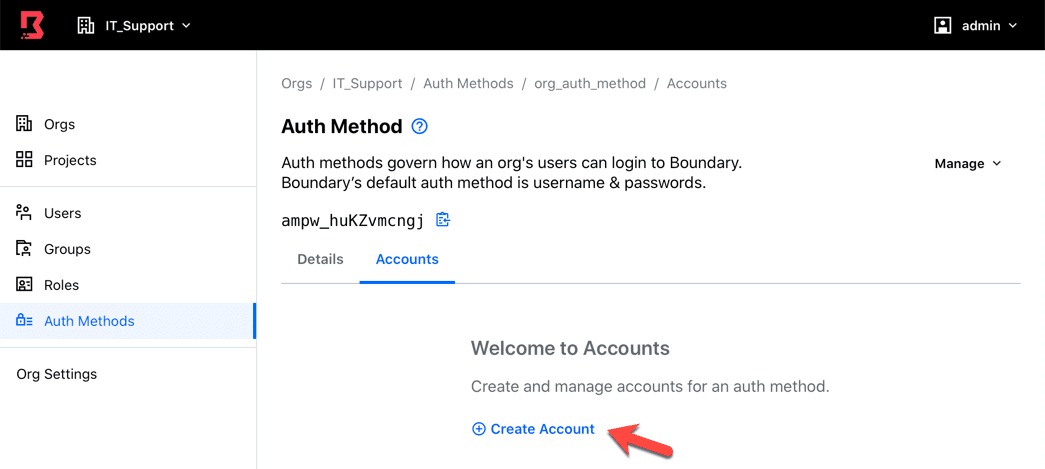Navigate to the Orgs breadcrumb link
The height and width of the screenshot is (469, 1045).
click(297, 83)
